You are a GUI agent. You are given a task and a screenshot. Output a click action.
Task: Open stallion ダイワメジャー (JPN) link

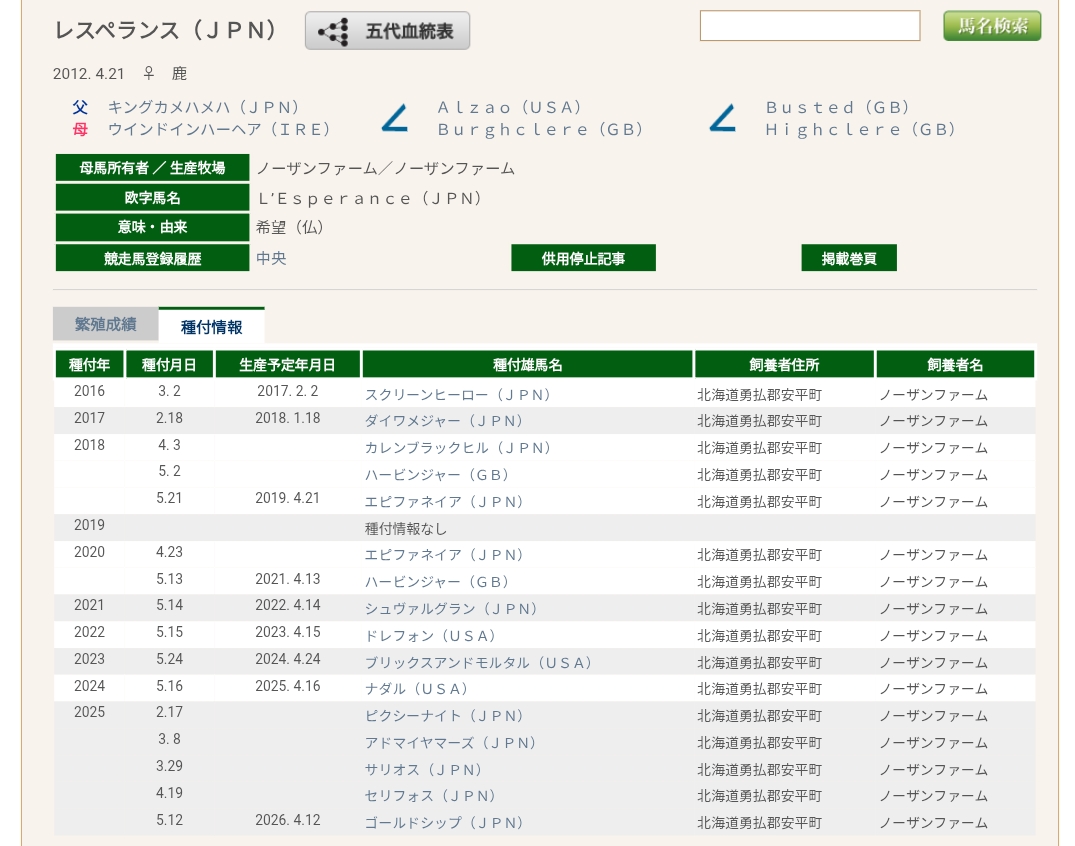point(443,421)
